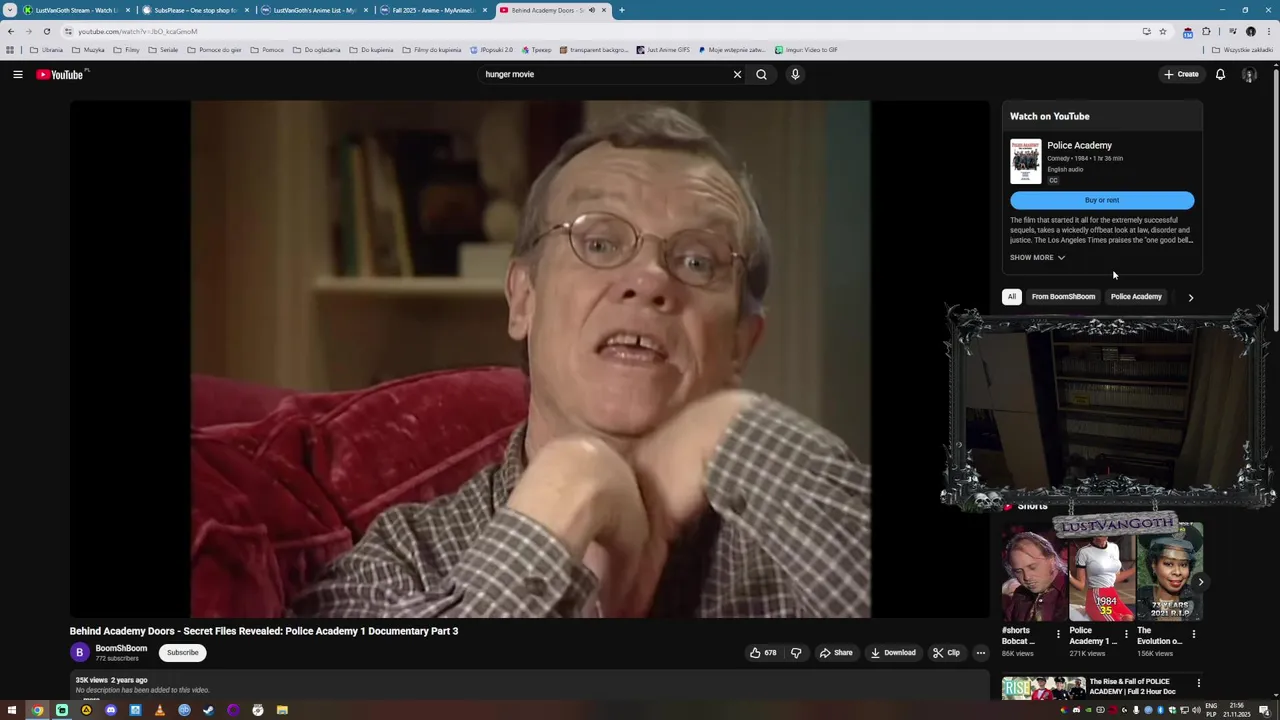Switch to the Fall 2025 Anime browser tab
Image resolution: width=1280 pixels, height=720 pixels.
[432, 10]
